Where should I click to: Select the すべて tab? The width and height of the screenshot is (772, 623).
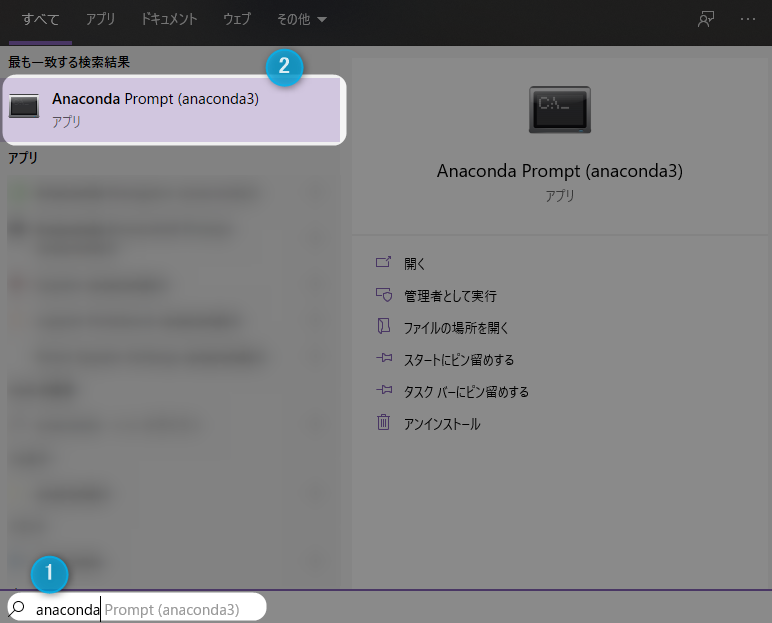pyautogui.click(x=40, y=20)
